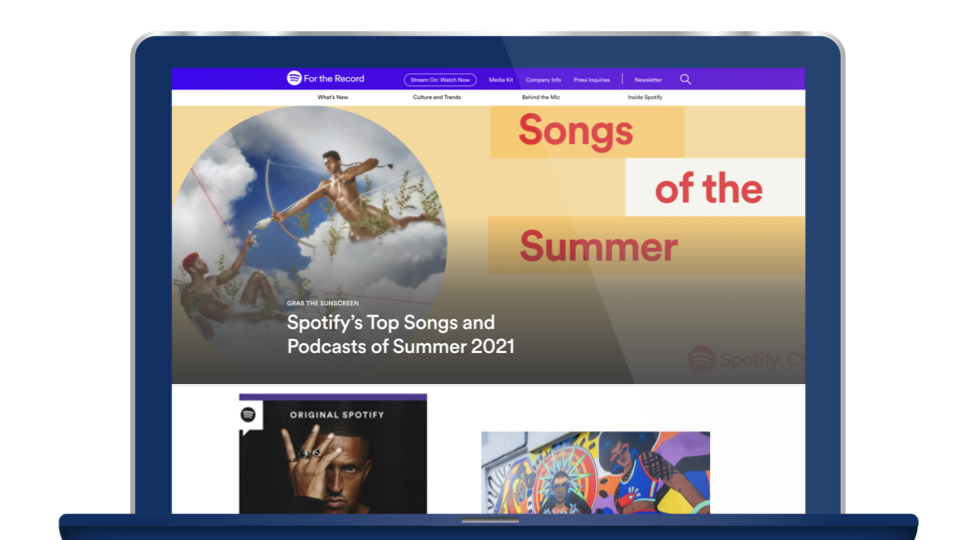
Task: Click the Songs of the Summer banner text
Action: 640,189
